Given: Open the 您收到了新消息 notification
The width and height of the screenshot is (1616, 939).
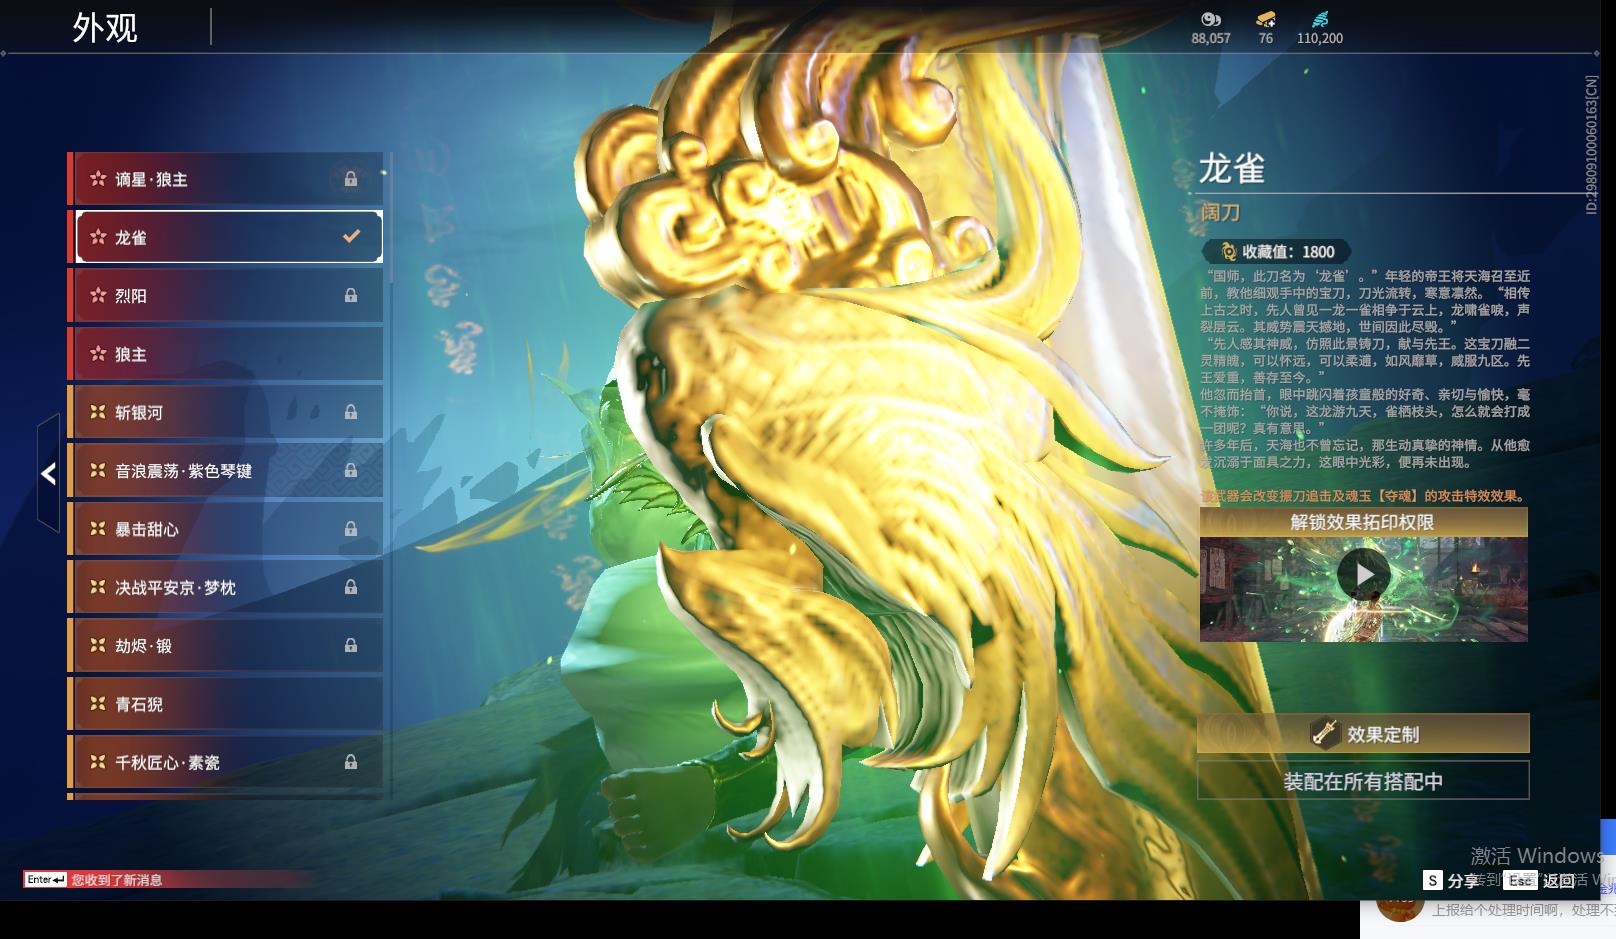Looking at the screenshot, I should pos(117,880).
